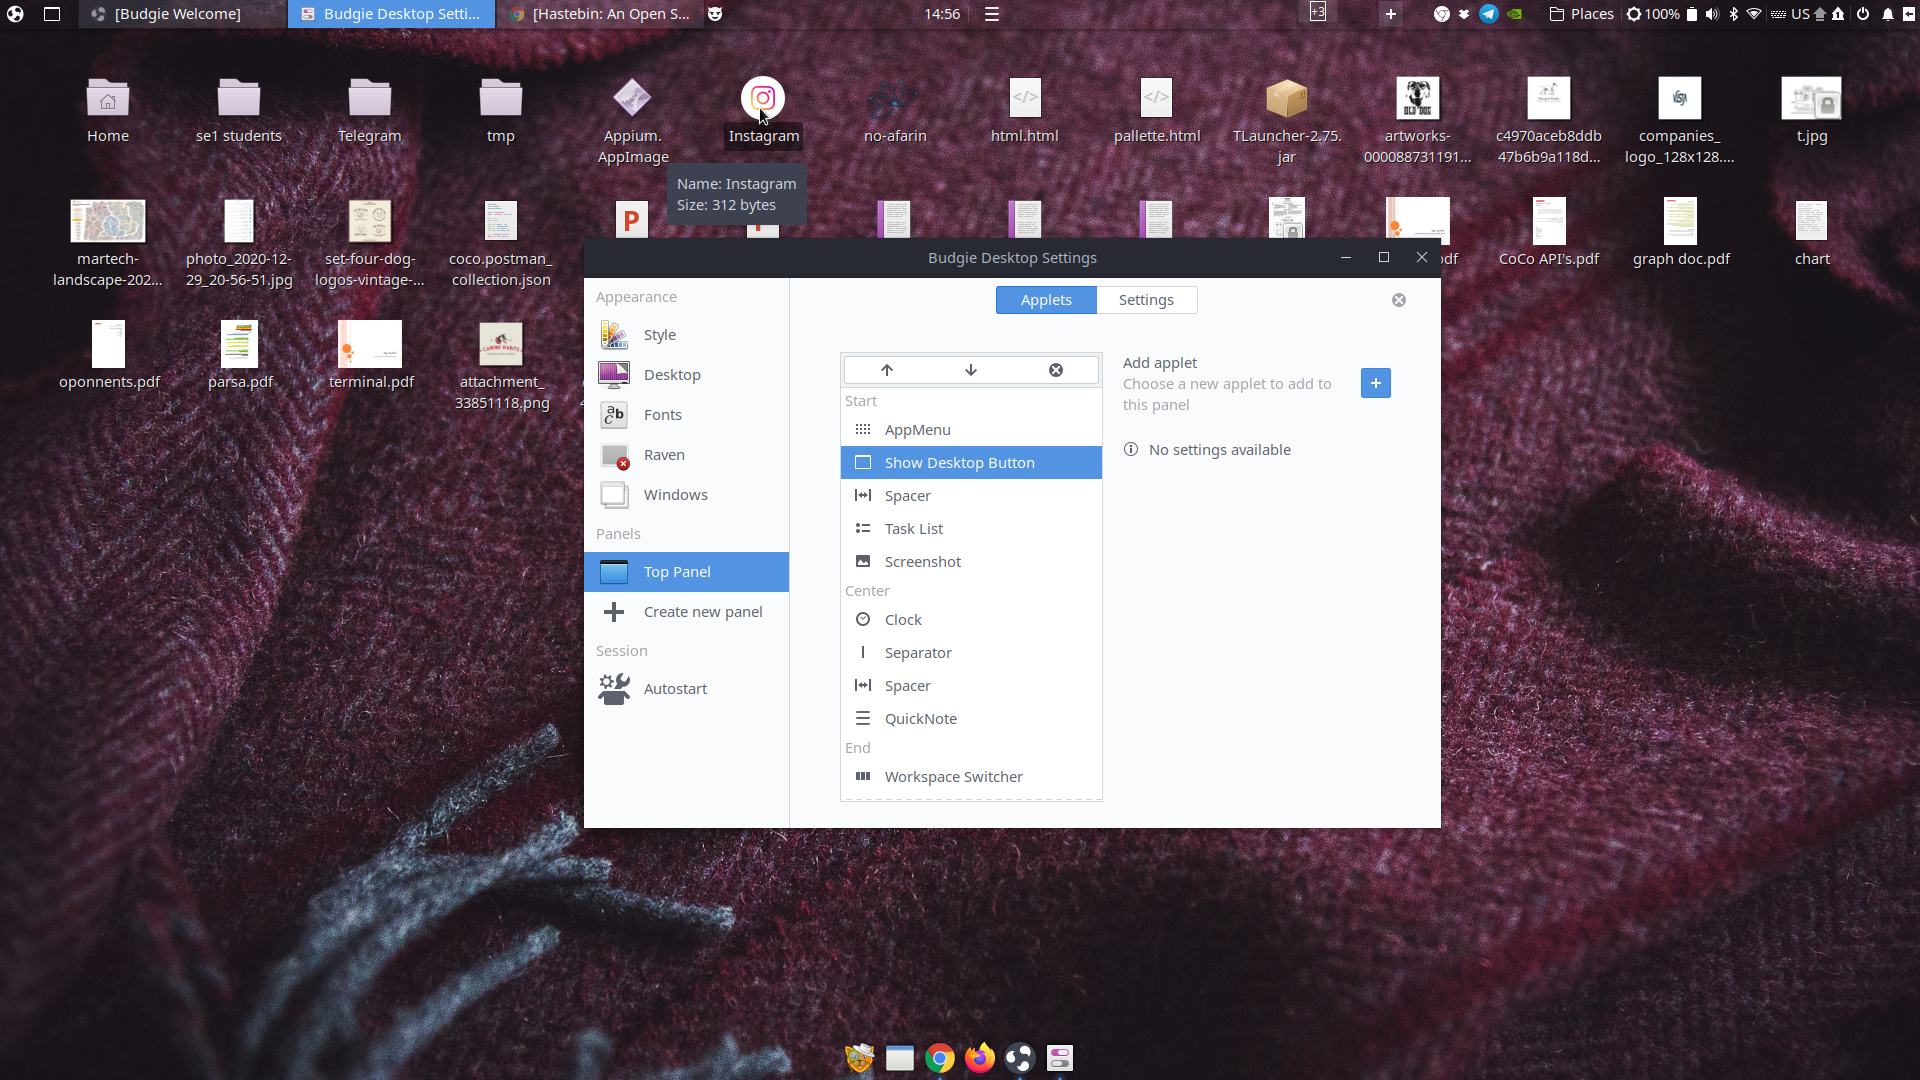This screenshot has width=1920, height=1080.
Task: Open Autostart session settings
Action: coord(686,689)
